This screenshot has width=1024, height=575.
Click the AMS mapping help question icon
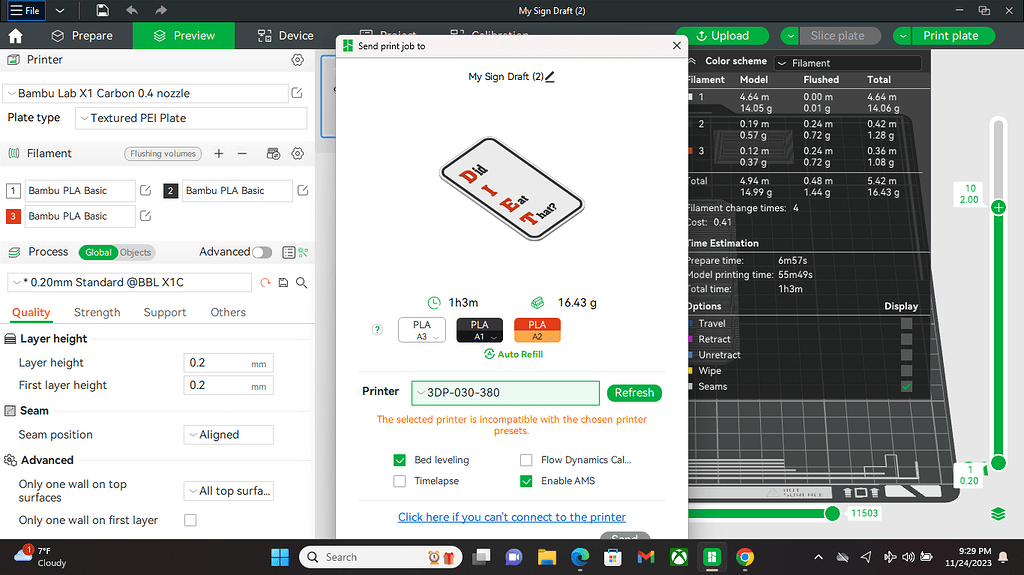pos(377,329)
